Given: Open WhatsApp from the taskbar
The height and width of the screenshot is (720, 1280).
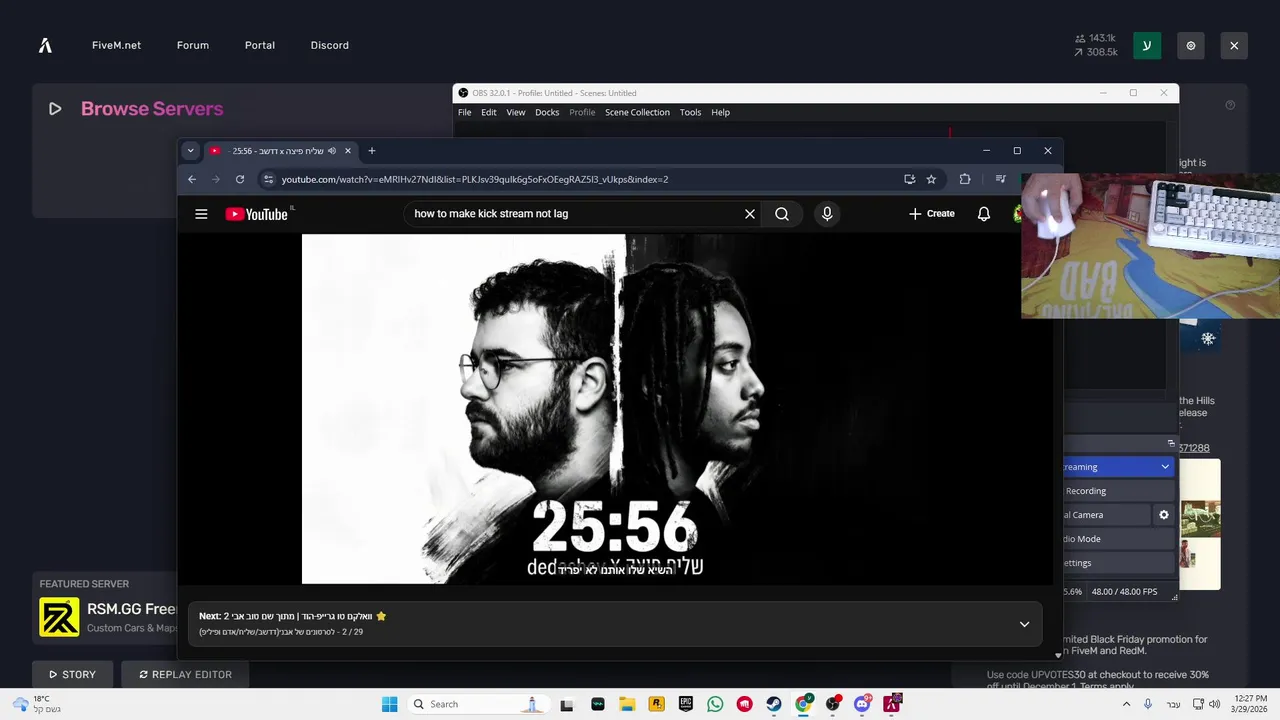Looking at the screenshot, I should point(715,704).
